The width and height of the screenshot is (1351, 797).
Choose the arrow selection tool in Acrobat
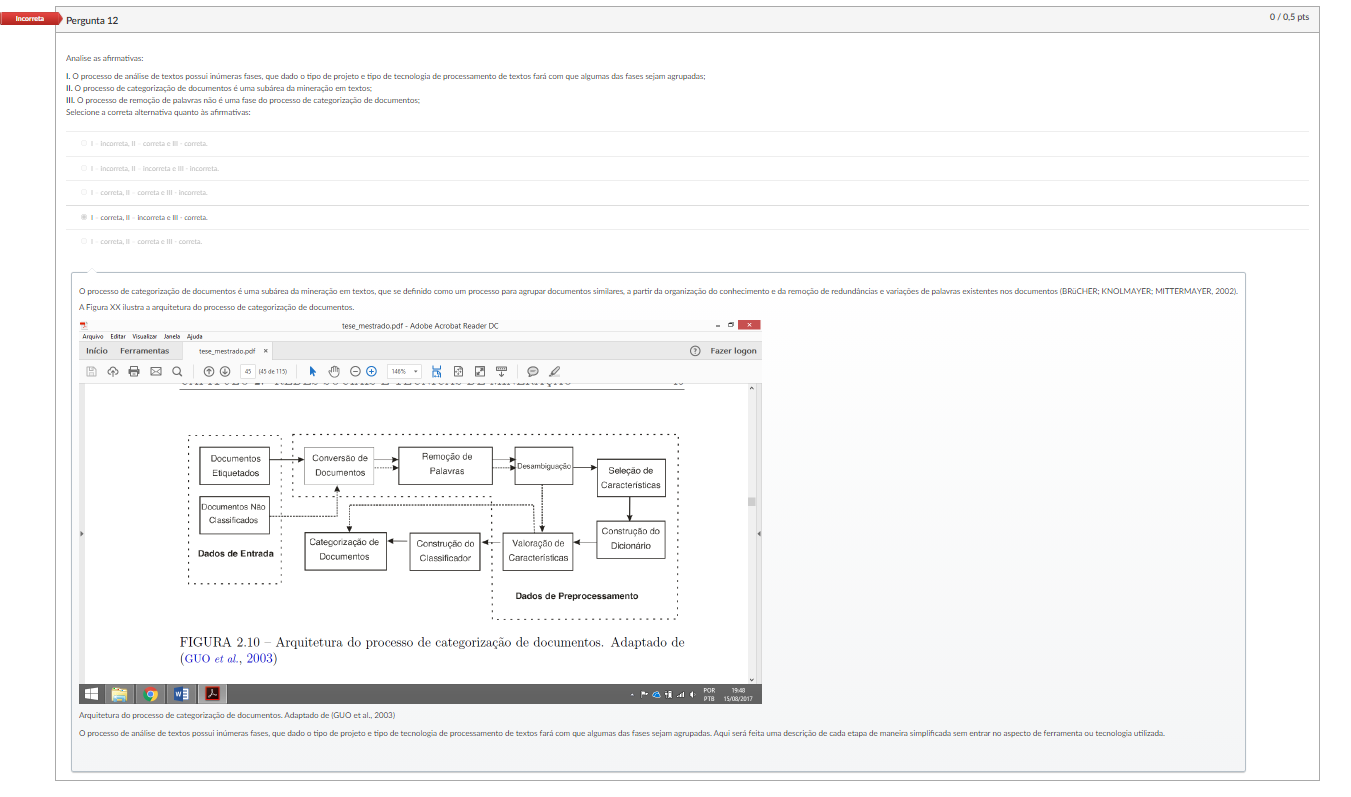tap(312, 371)
